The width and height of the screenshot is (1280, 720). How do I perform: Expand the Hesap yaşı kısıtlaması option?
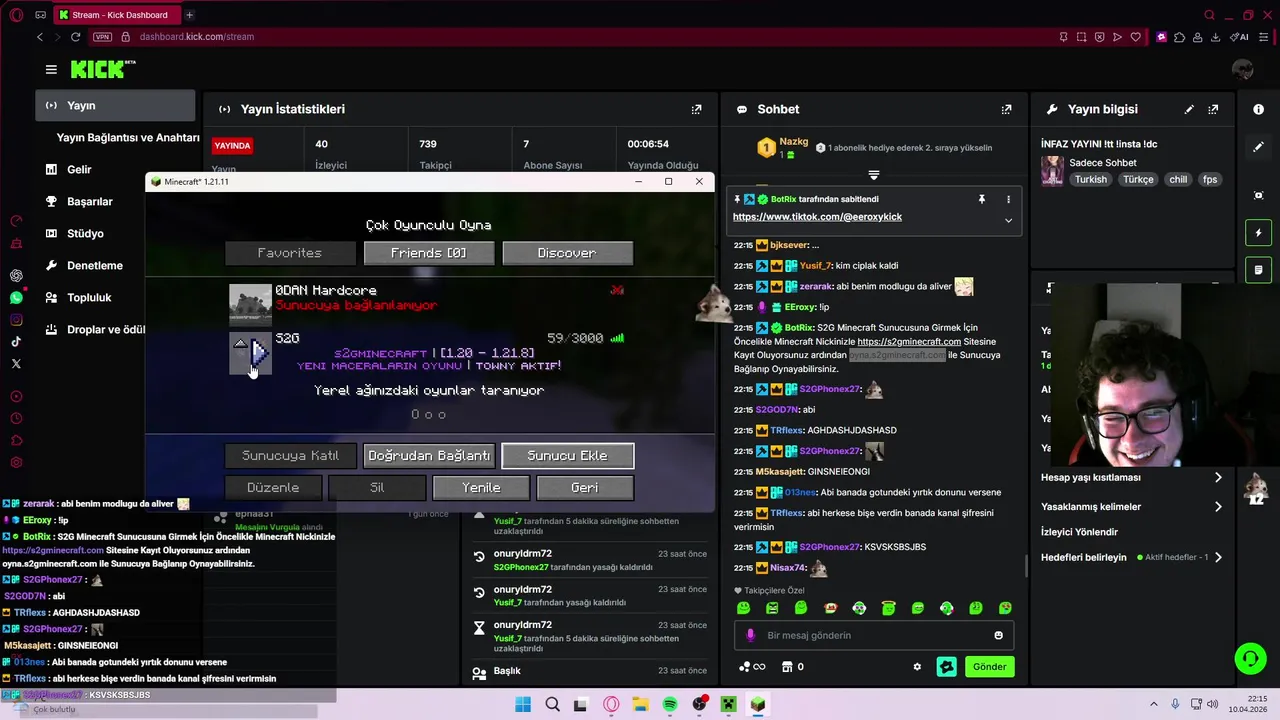1218,478
